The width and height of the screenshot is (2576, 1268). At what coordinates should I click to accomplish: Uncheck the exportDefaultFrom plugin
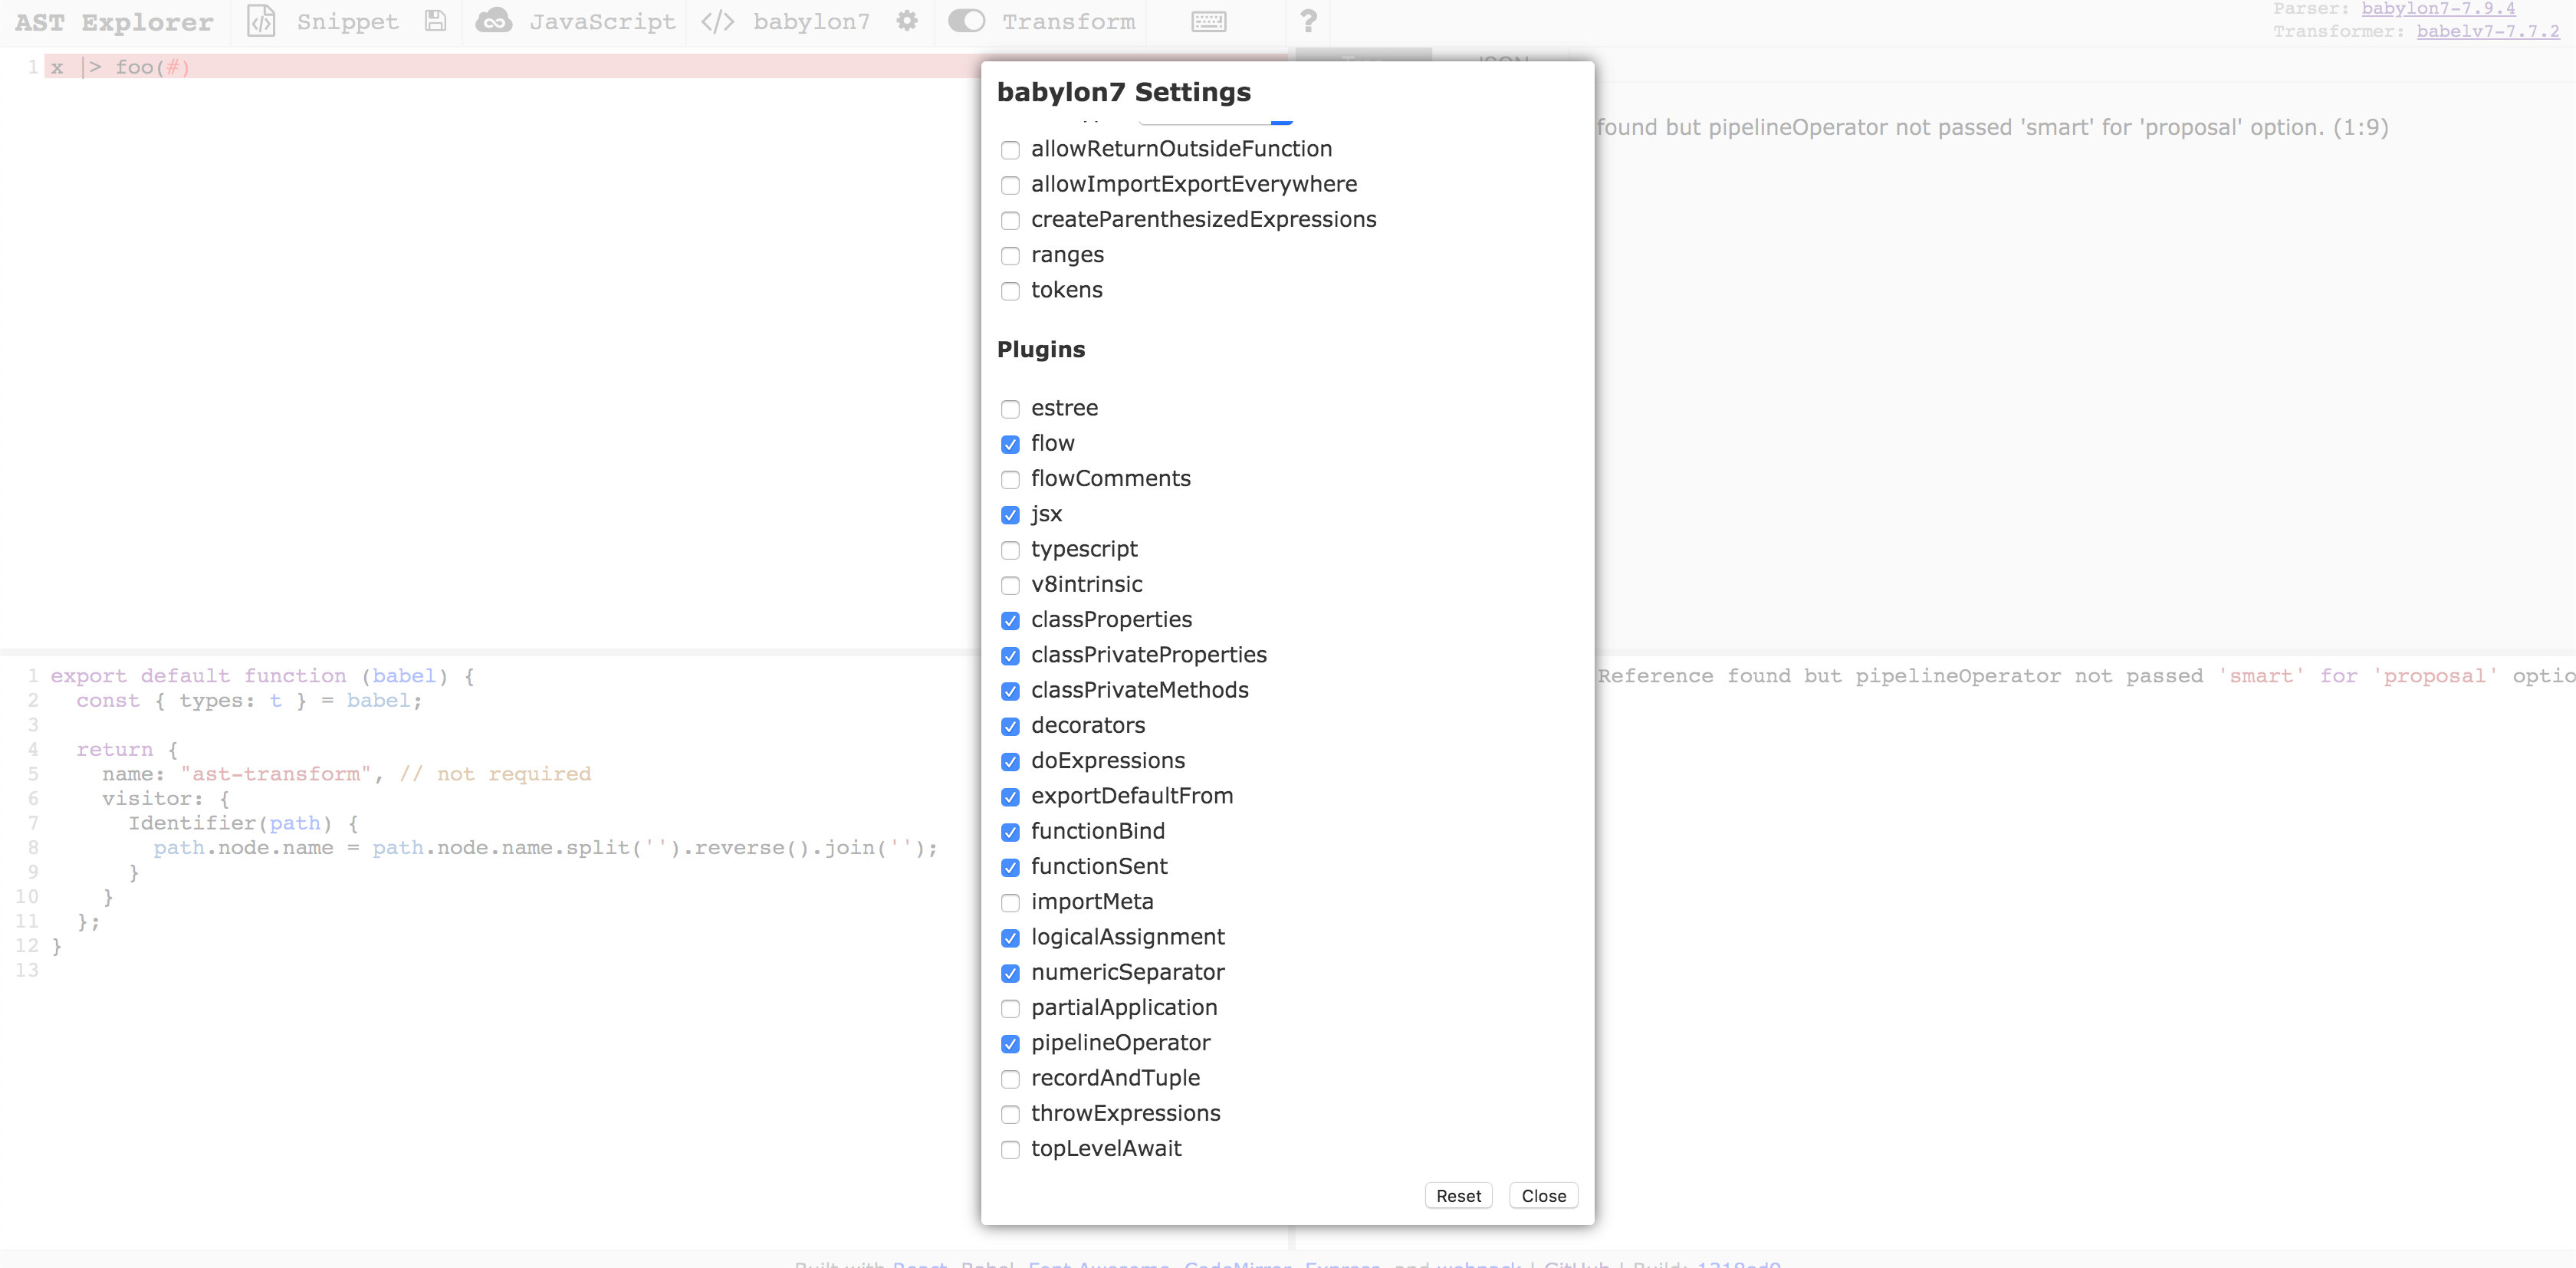point(1010,797)
